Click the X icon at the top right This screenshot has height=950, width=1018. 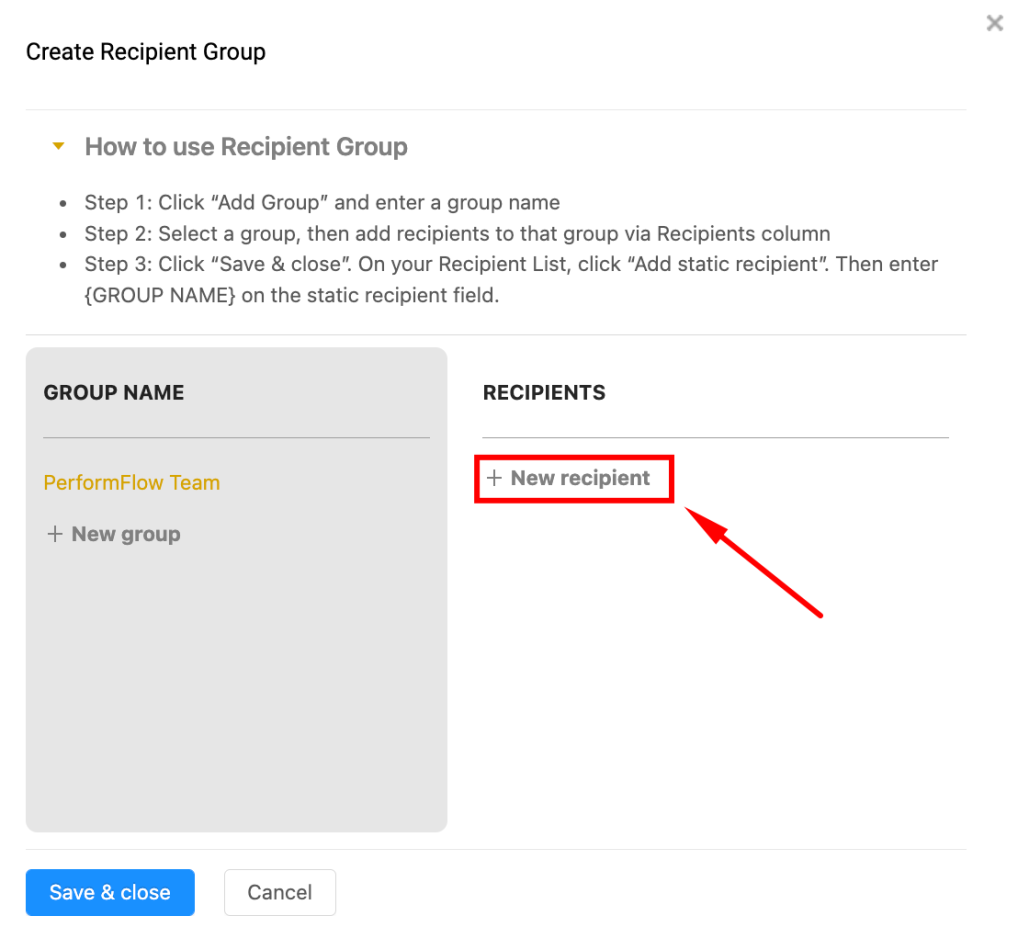pyautogui.click(x=994, y=23)
